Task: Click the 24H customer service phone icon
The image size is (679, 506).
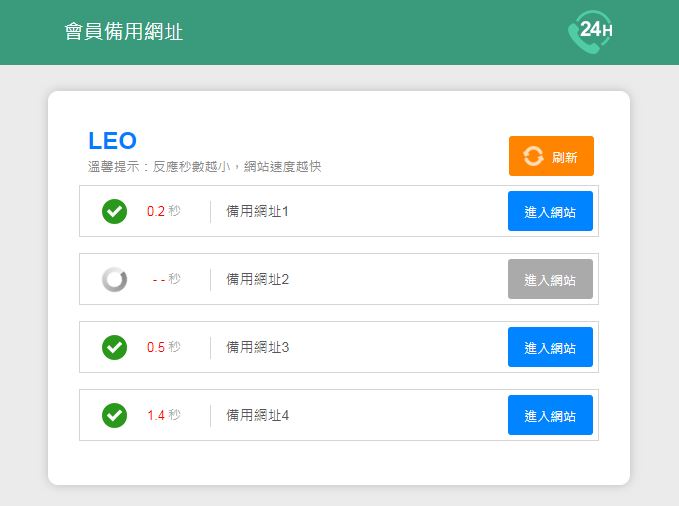Action: point(589,31)
